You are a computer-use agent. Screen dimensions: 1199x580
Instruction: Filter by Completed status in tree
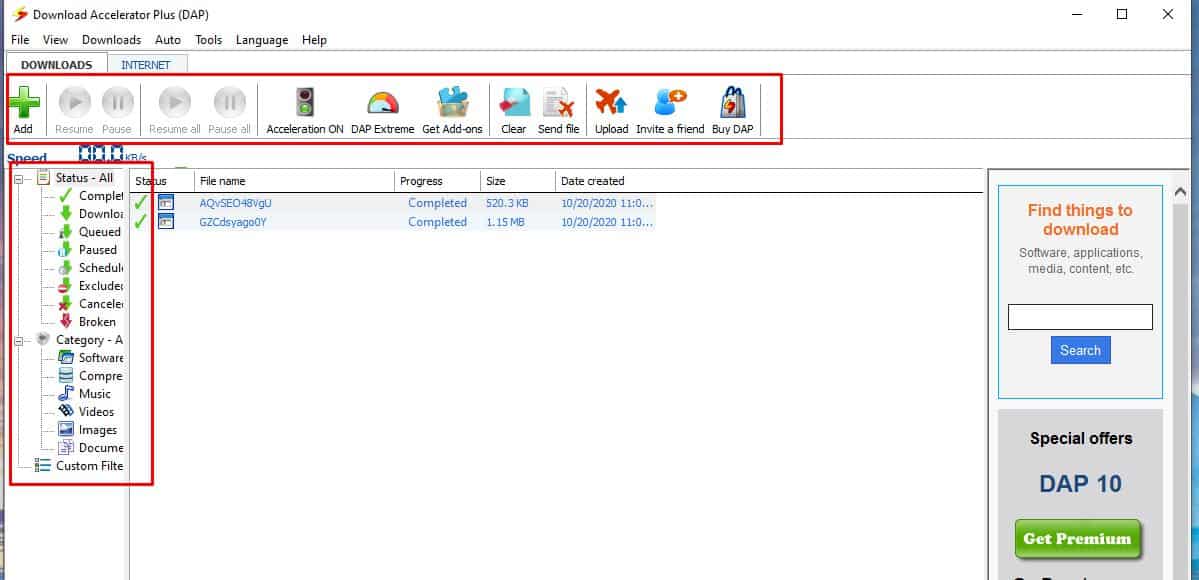click(101, 196)
